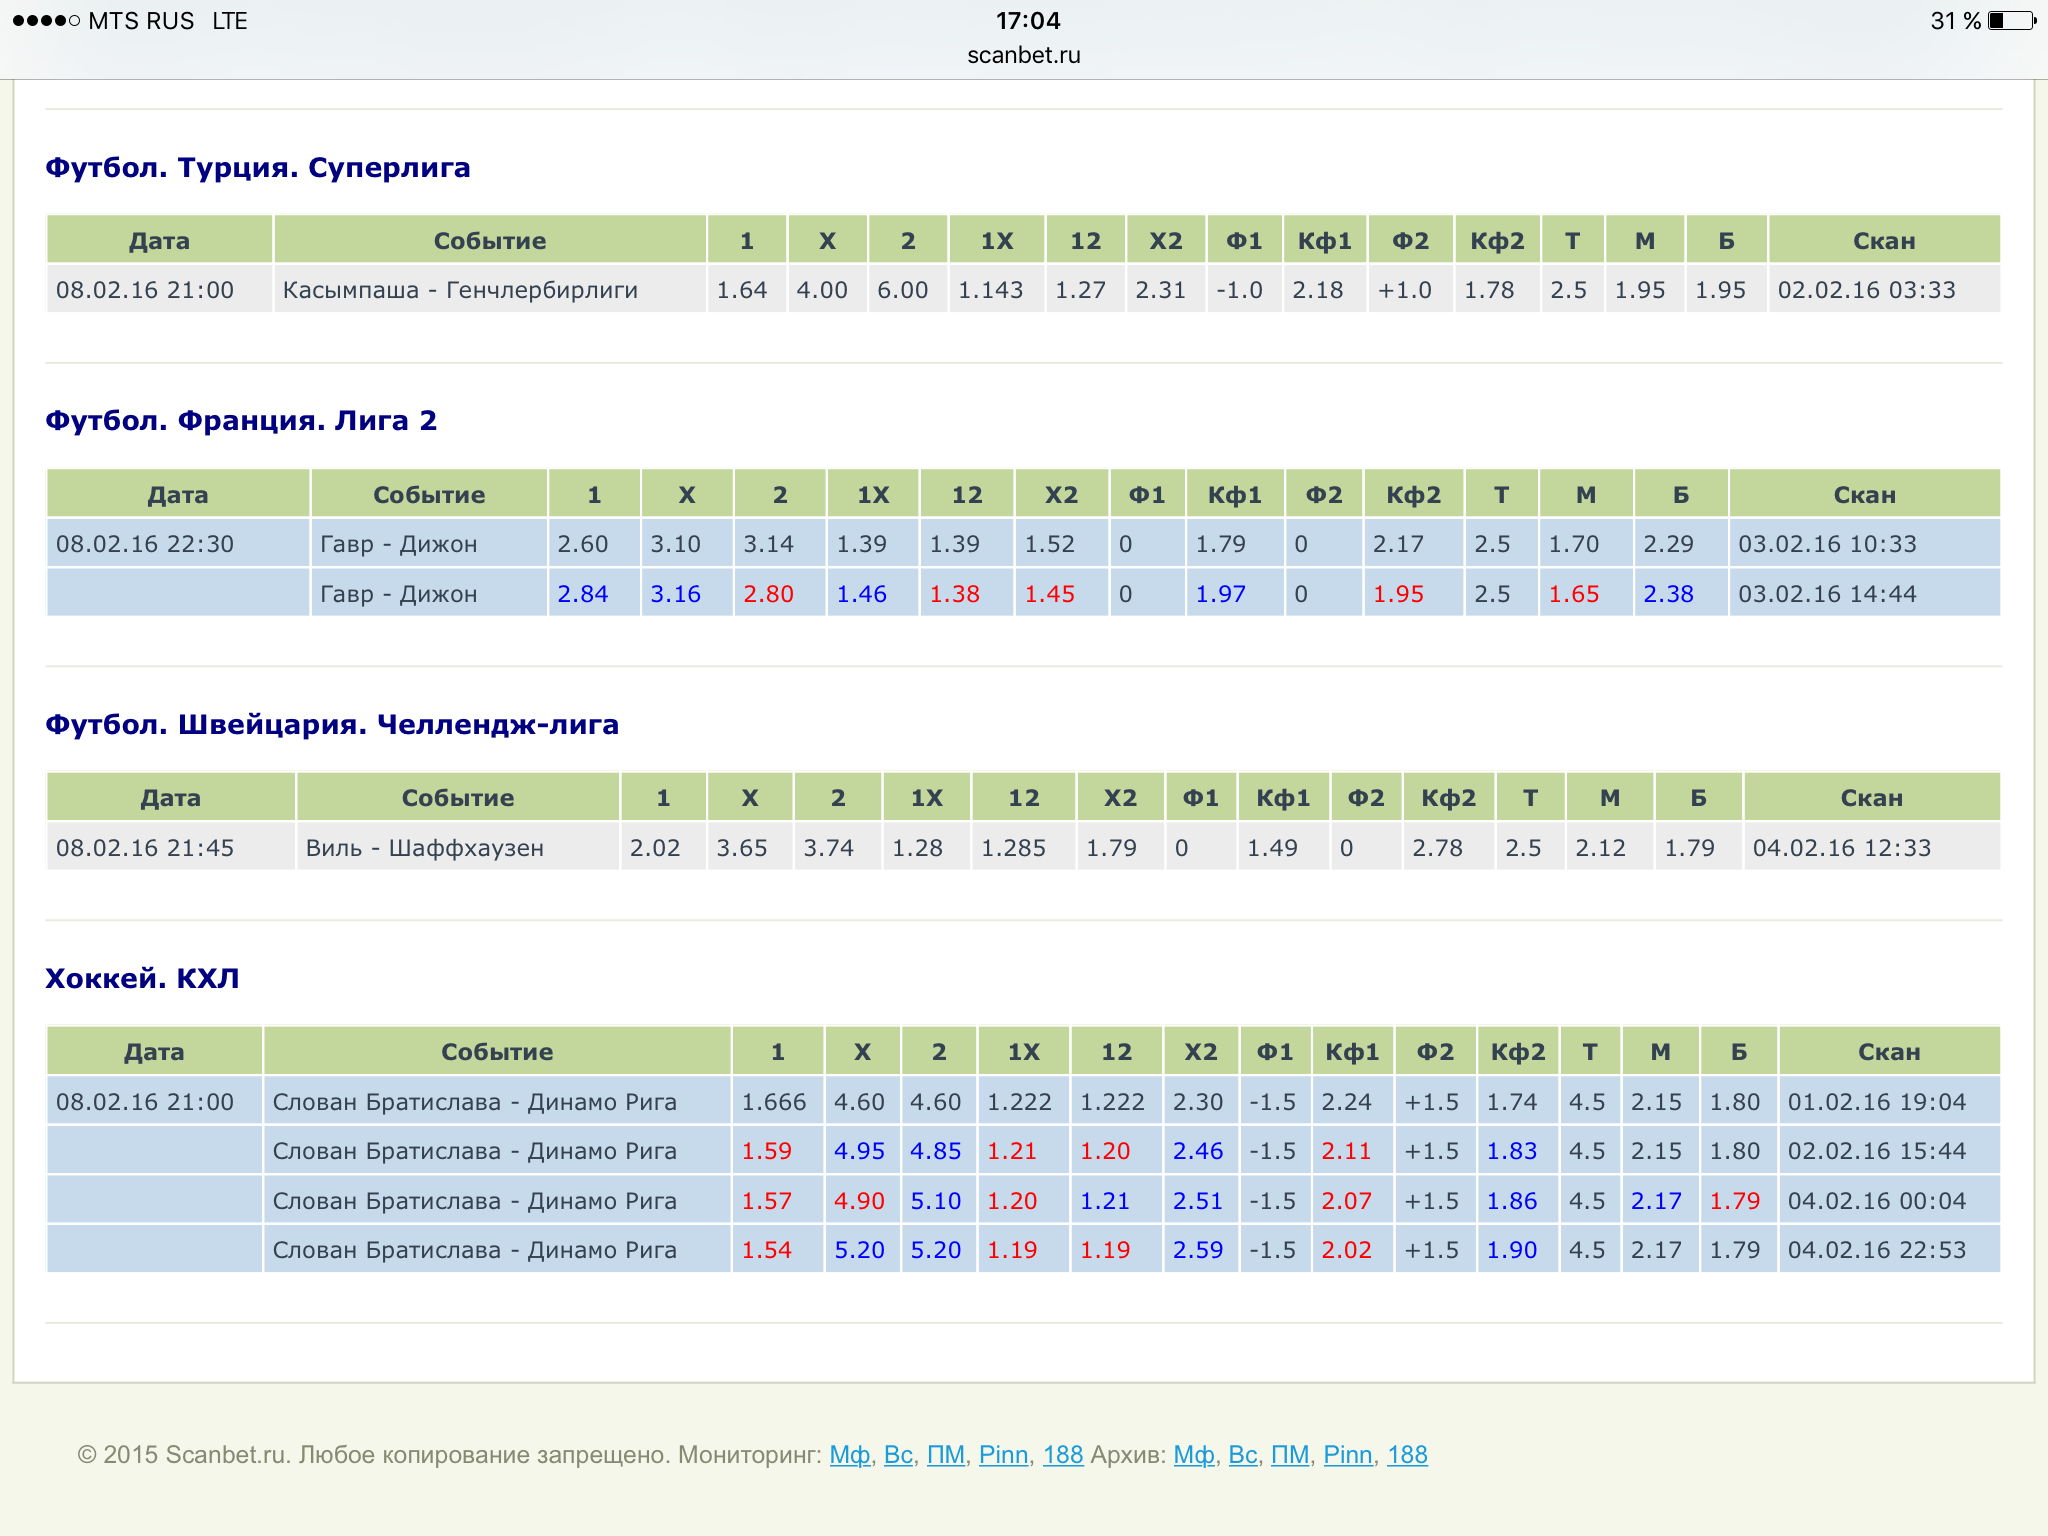Open the ПМ archive link

(1289, 1455)
